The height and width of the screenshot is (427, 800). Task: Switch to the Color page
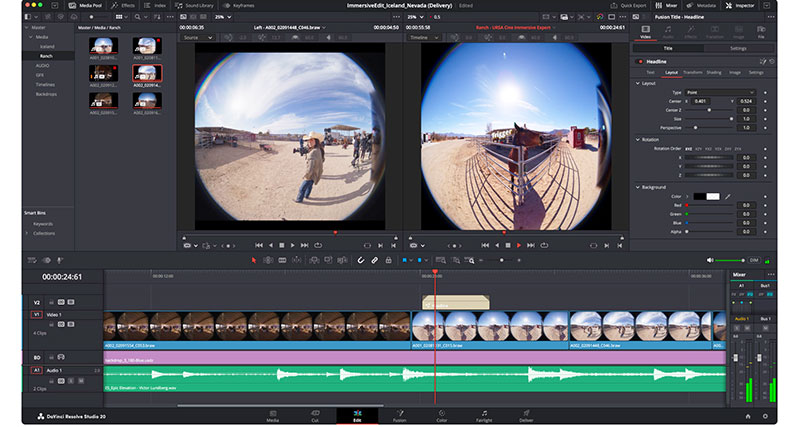pyautogui.click(x=442, y=416)
